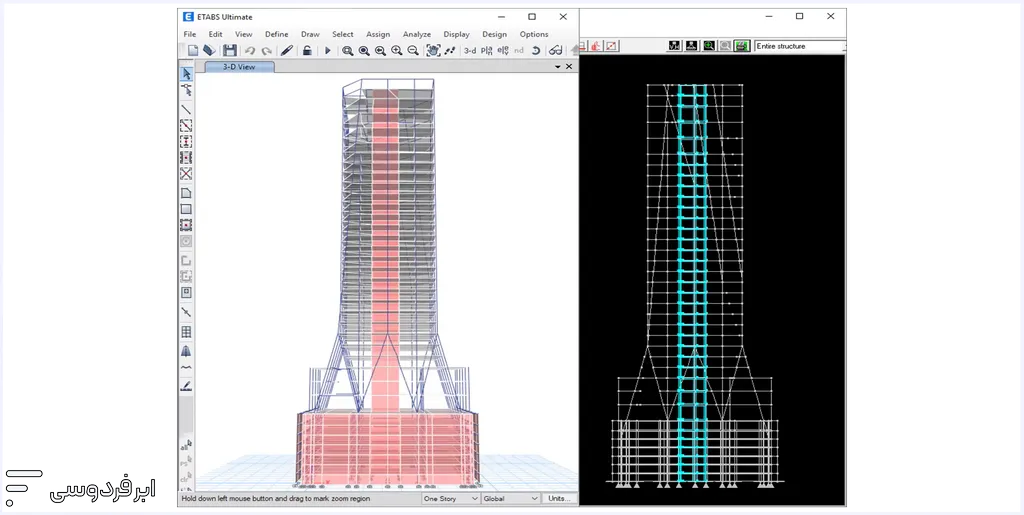
Task: Open the Define menu
Action: 276,34
